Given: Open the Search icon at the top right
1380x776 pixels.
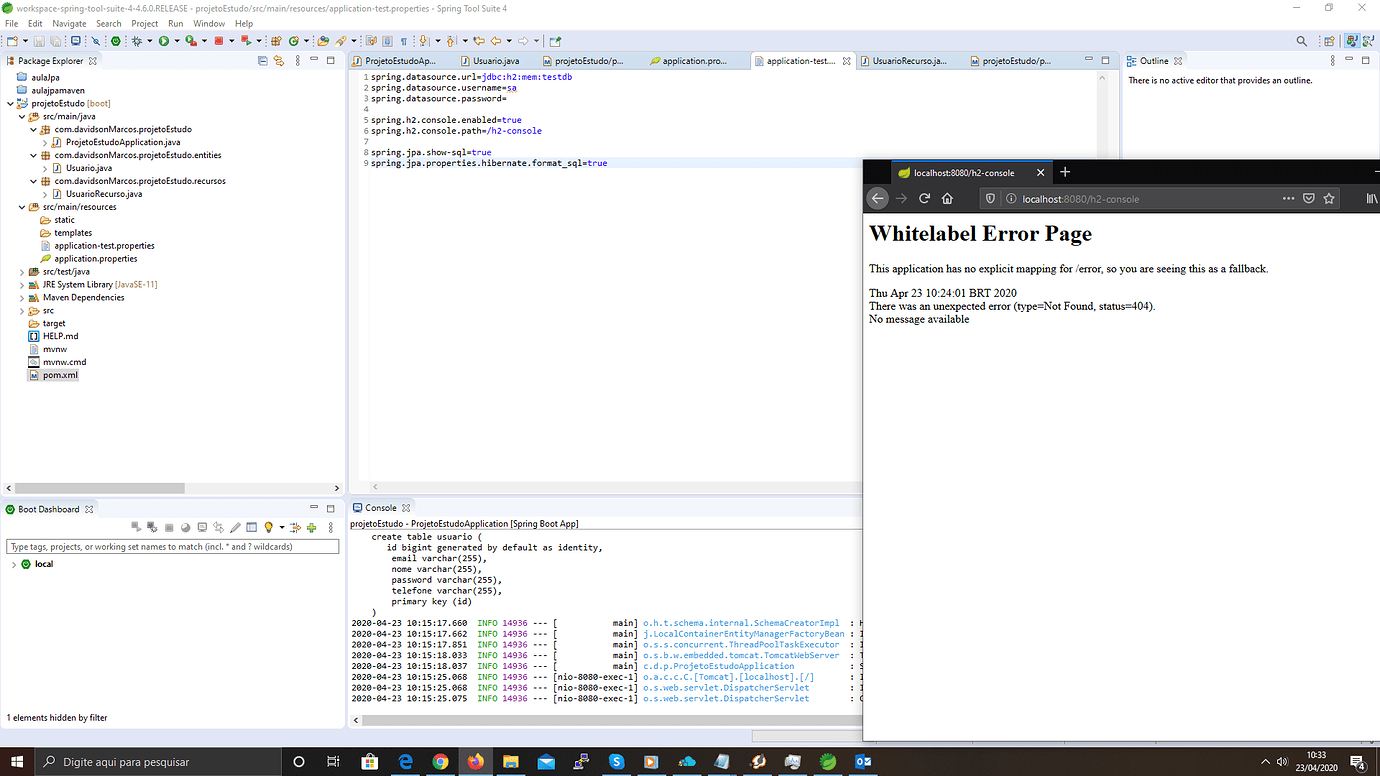Looking at the screenshot, I should (1300, 41).
